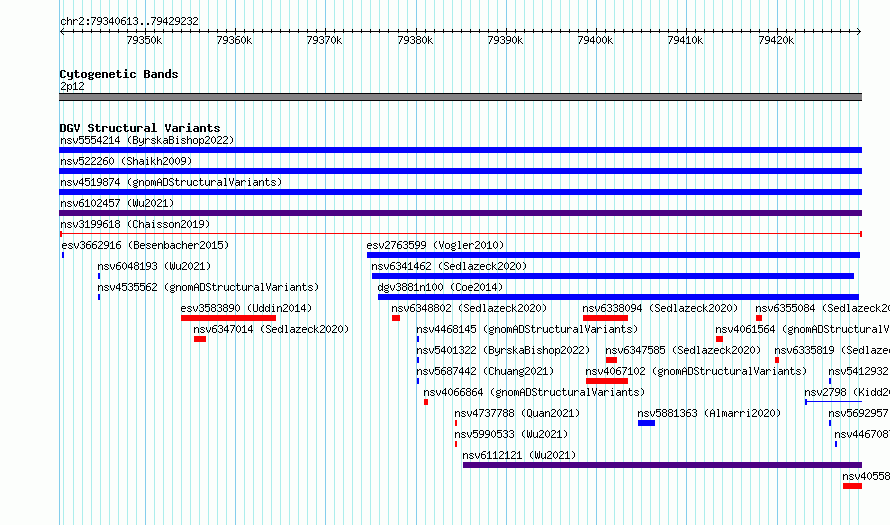Click the 79400k ruler position
Viewport: 890px width, 525px height.
pyautogui.click(x=595, y=40)
